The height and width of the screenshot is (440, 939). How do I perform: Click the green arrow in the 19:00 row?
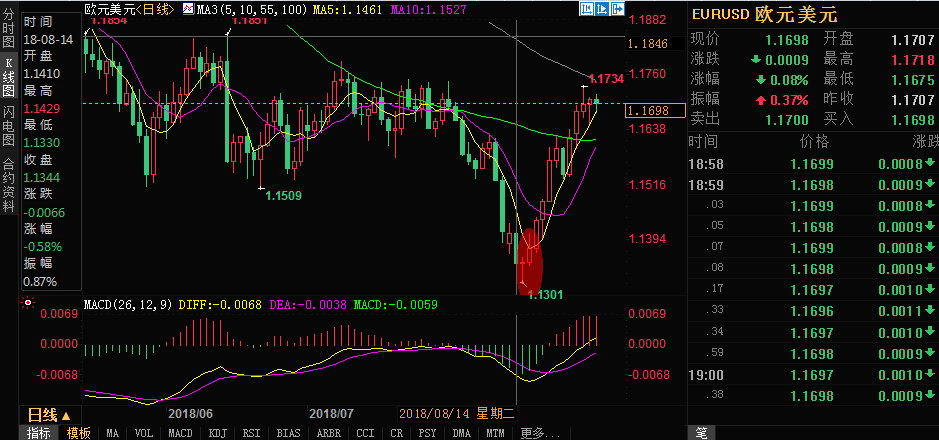929,375
